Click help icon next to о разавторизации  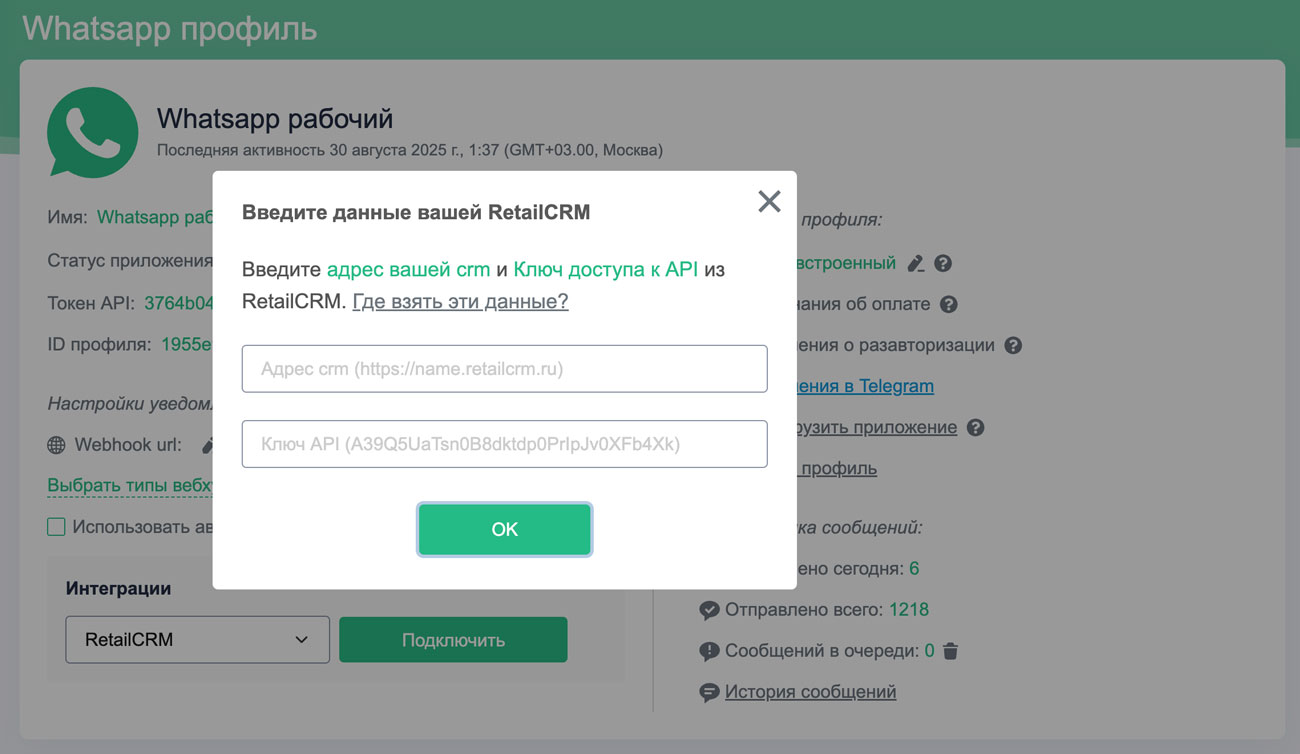1013,345
